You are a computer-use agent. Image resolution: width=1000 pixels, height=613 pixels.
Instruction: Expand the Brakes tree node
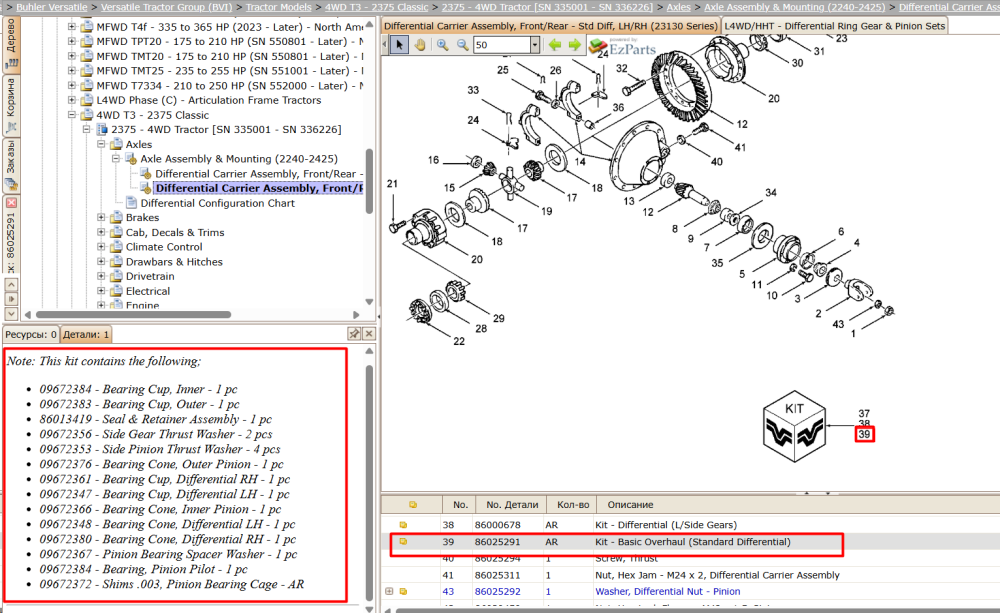pos(101,218)
